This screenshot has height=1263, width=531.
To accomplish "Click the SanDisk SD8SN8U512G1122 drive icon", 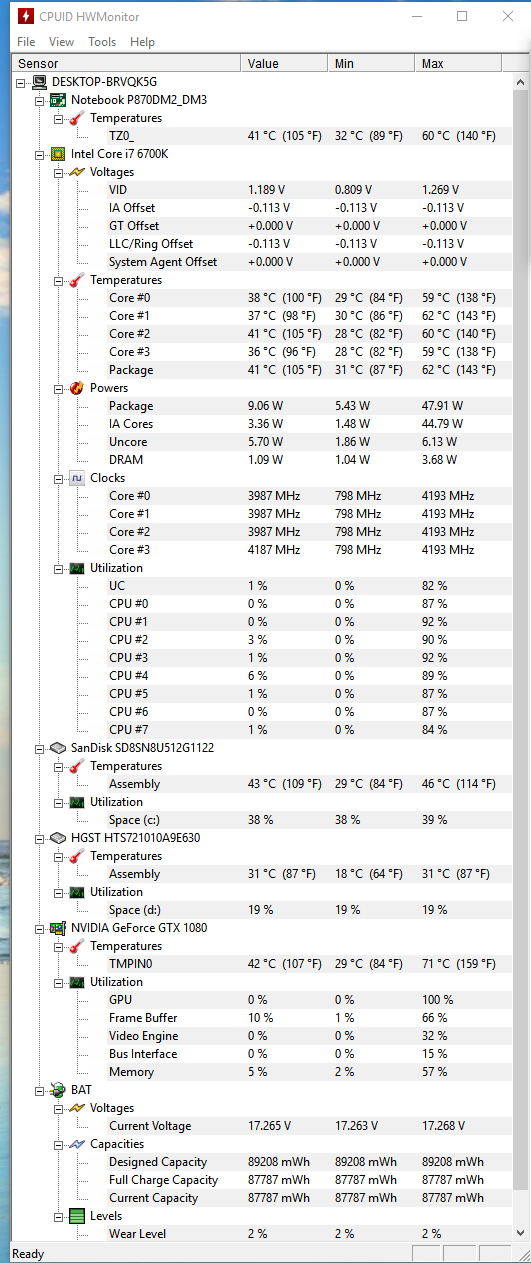I will click(x=58, y=748).
